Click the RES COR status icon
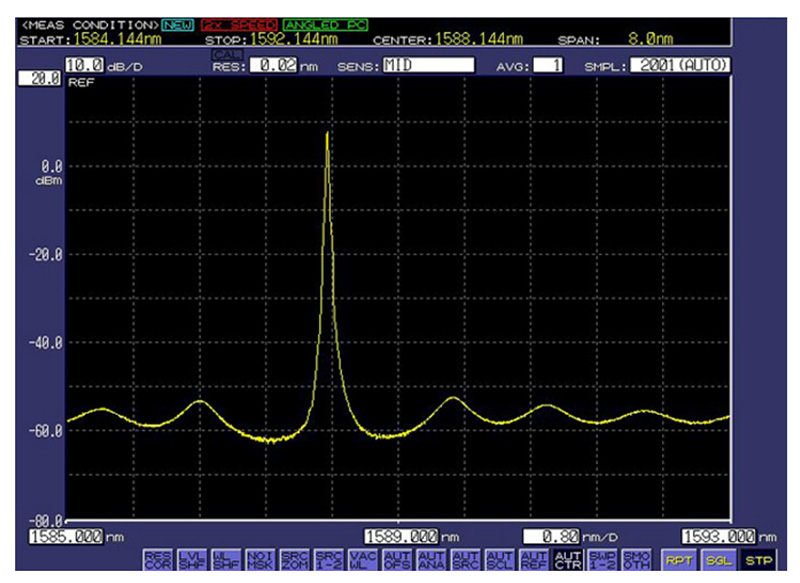This screenshot has height=583, width=800. tap(158, 560)
